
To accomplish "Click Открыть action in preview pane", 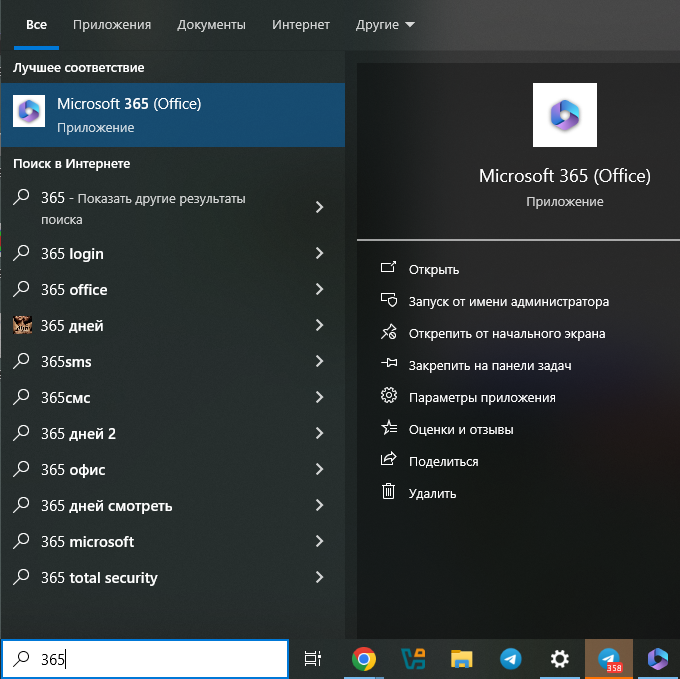I will click(x=434, y=270).
